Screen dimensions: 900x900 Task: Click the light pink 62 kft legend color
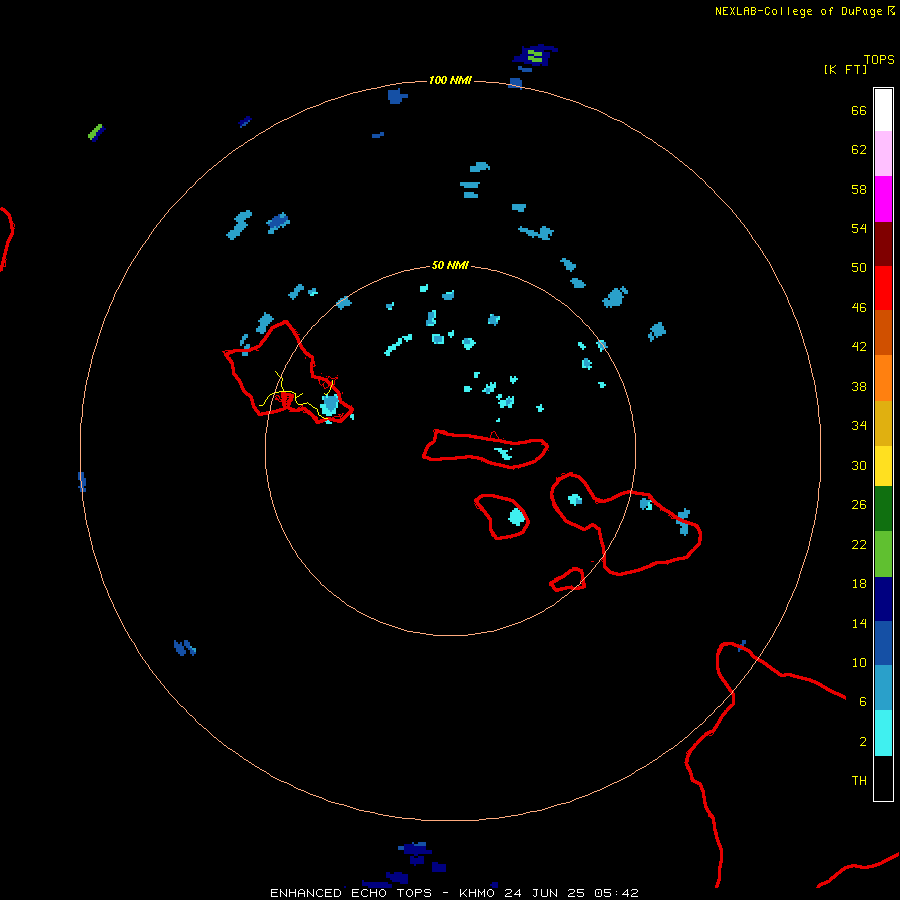(x=883, y=154)
